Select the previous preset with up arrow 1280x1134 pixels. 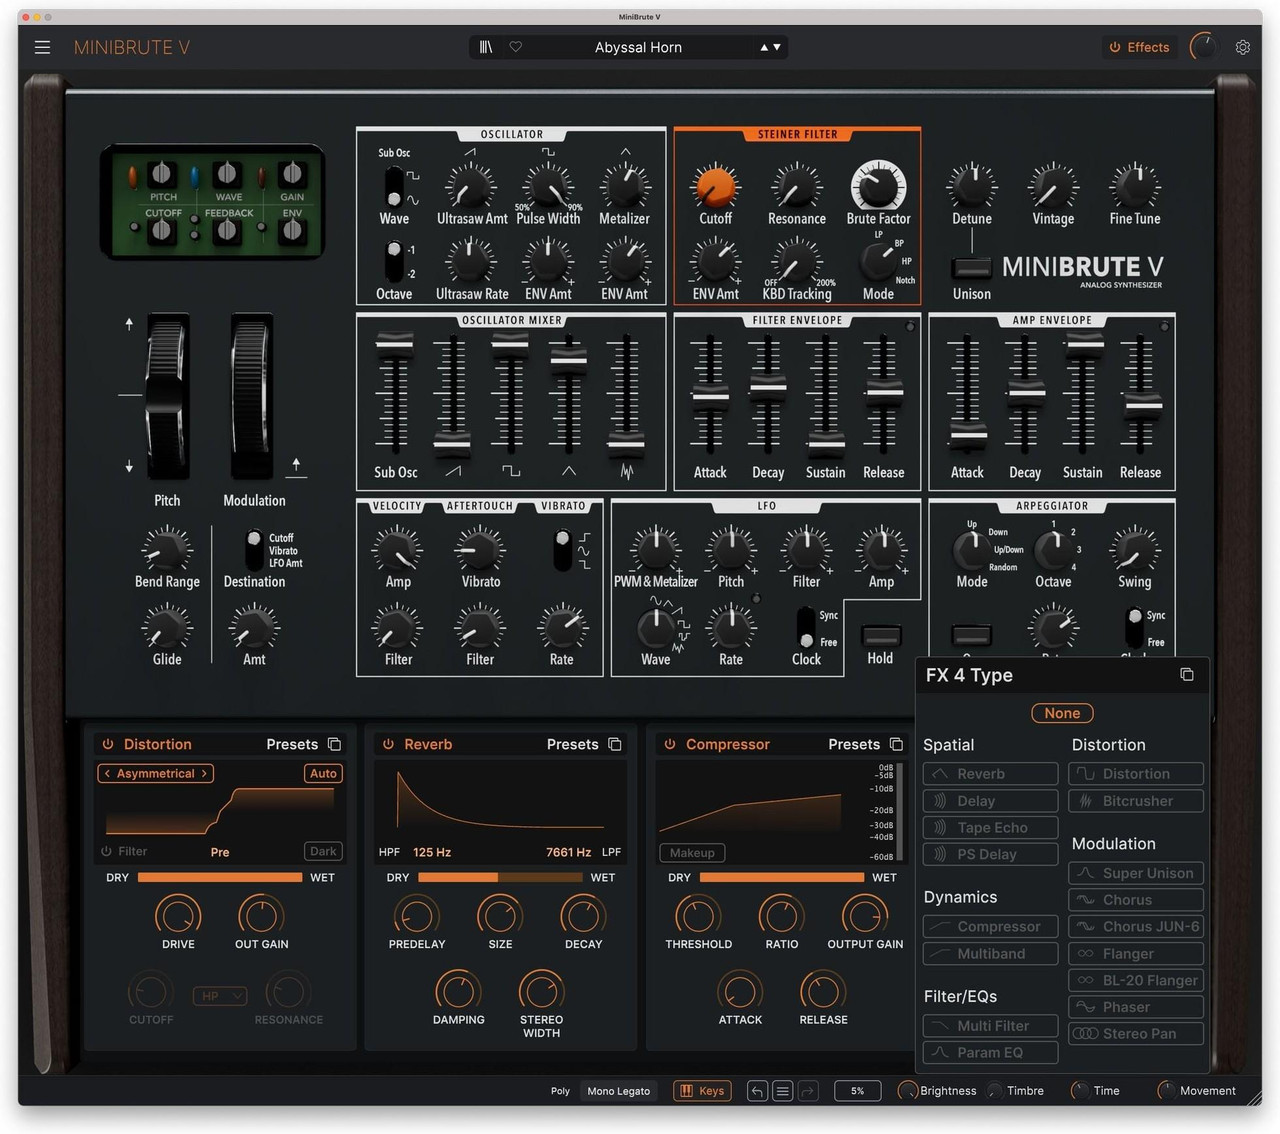point(765,47)
